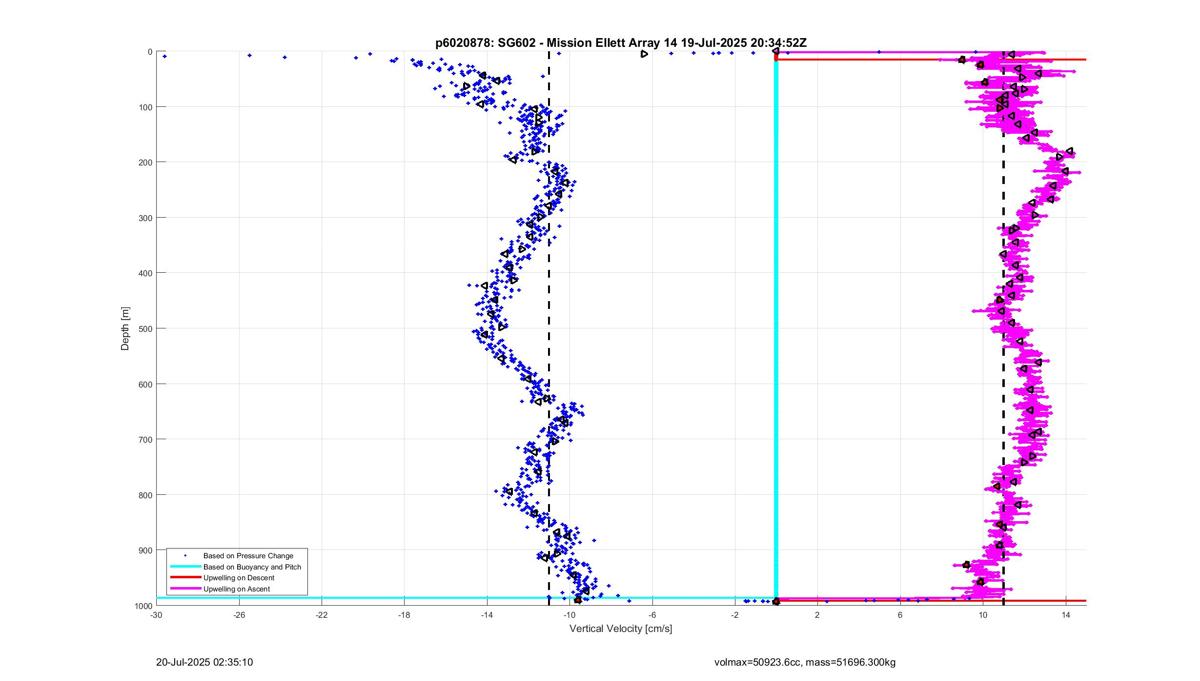The height and width of the screenshot is (681, 1200).
Task: Click x-axis tick label "-22"
Action: [322, 615]
